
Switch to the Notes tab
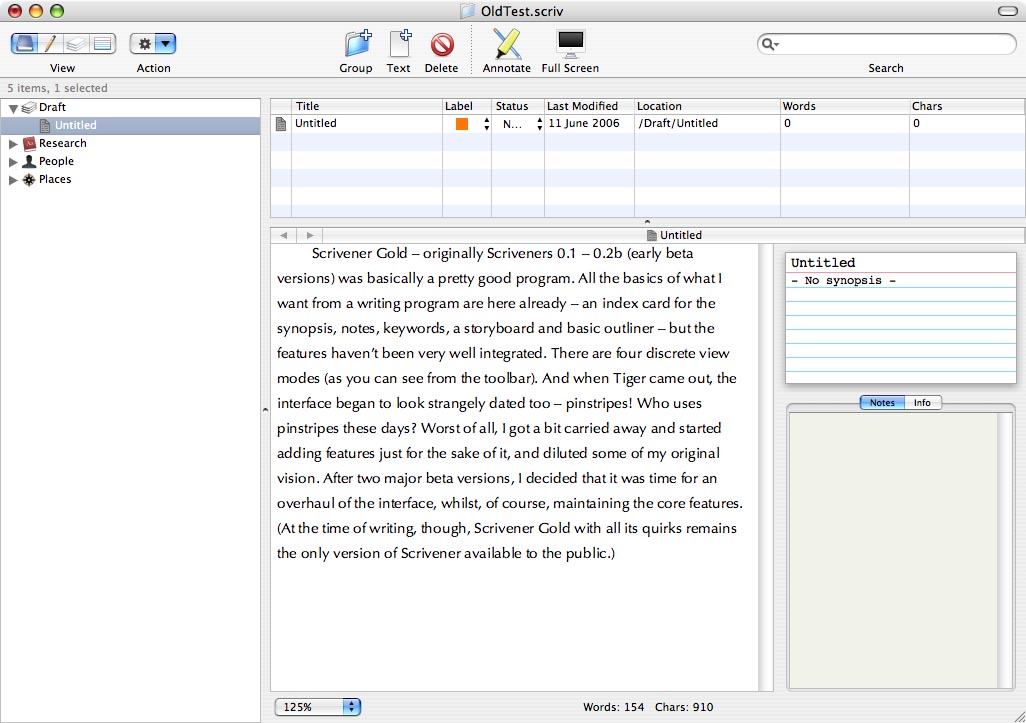[882, 402]
